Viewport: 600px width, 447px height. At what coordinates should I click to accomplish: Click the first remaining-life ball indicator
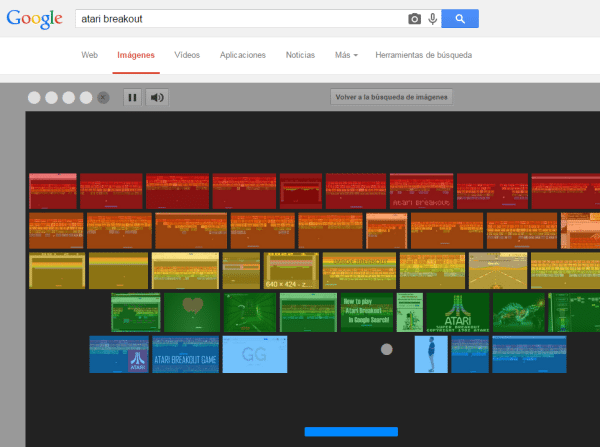[x=34, y=97]
